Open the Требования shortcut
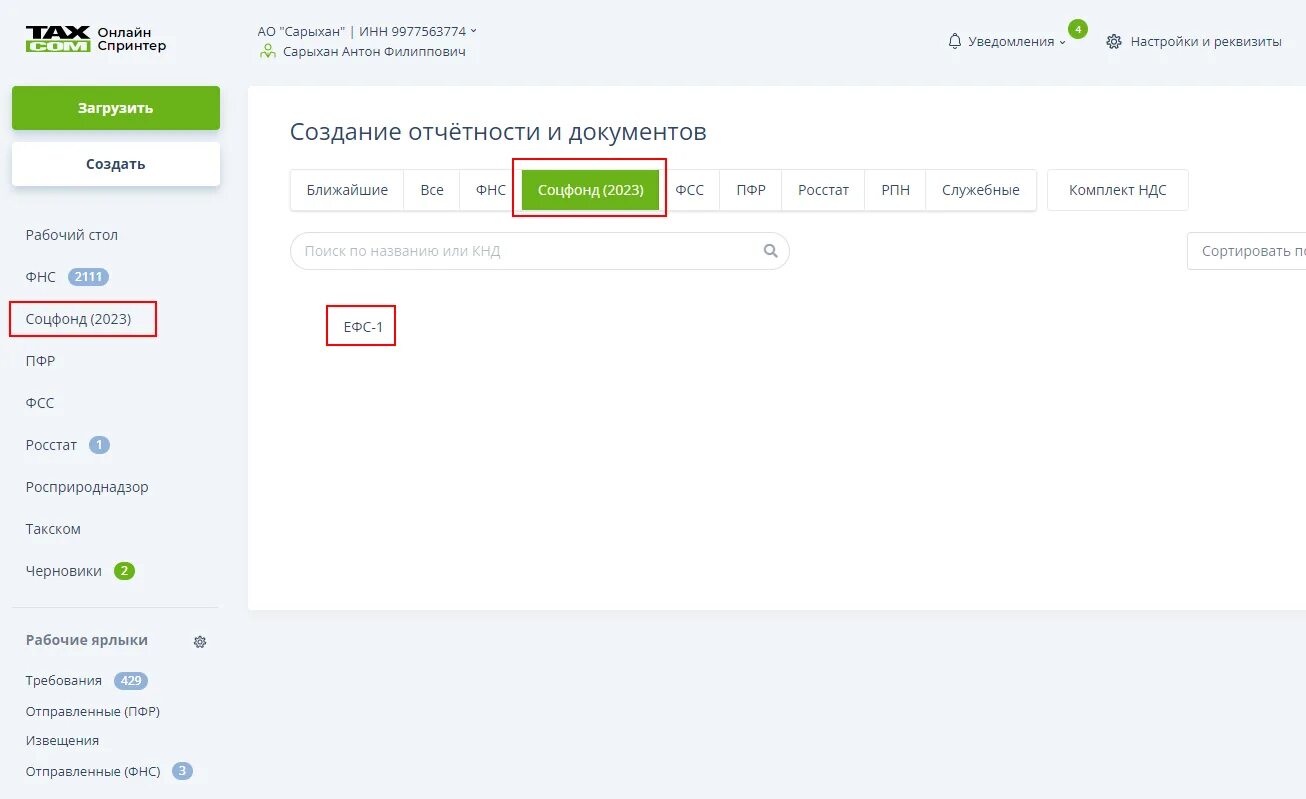This screenshot has height=799, width=1306. click(64, 681)
